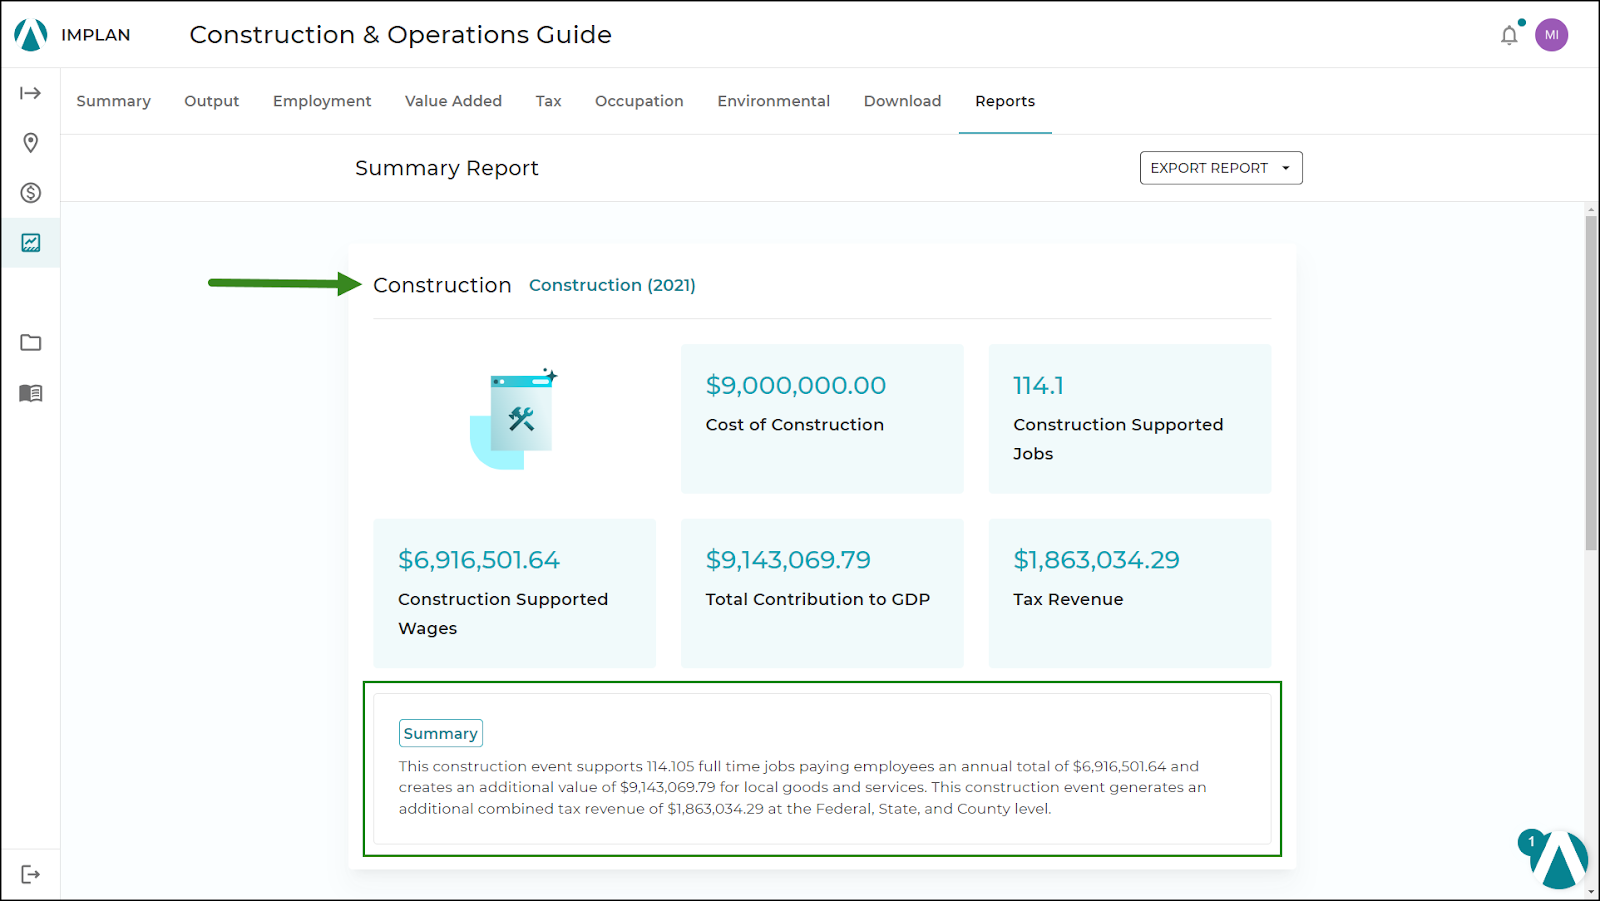This screenshot has height=901, width=1600.
Task: Click the IMPLAN logo in the top bar
Action: pyautogui.click(x=30, y=33)
